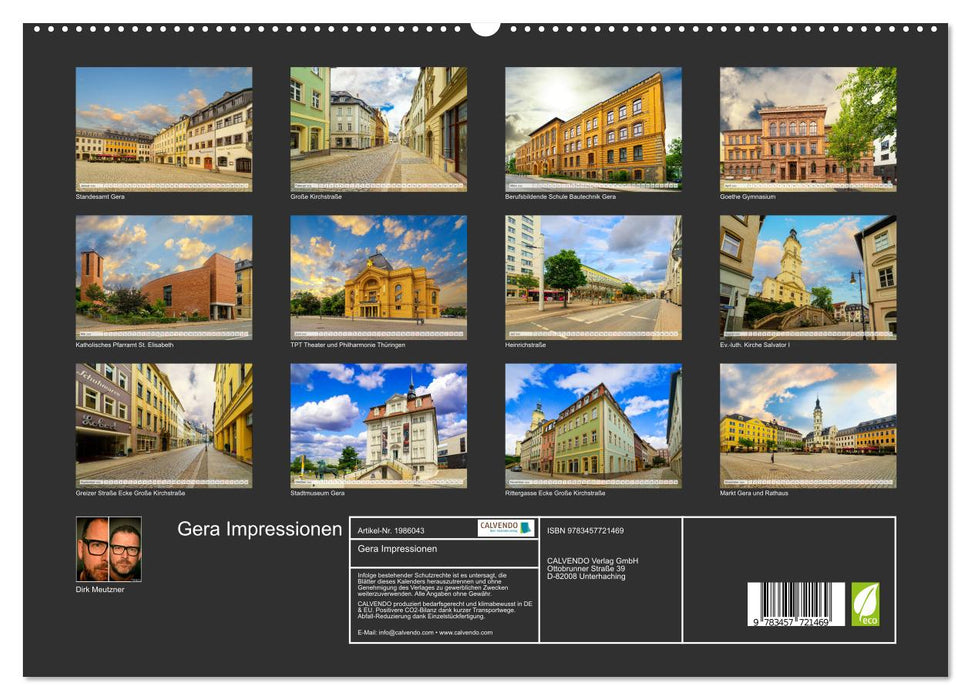Click the spiral binding at the top edge
971x700 pixels.
(x=300, y=30)
